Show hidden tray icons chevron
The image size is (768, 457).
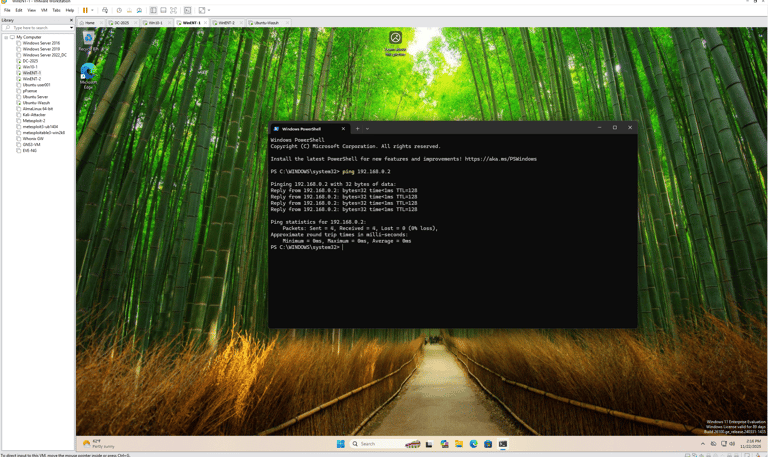(703, 444)
